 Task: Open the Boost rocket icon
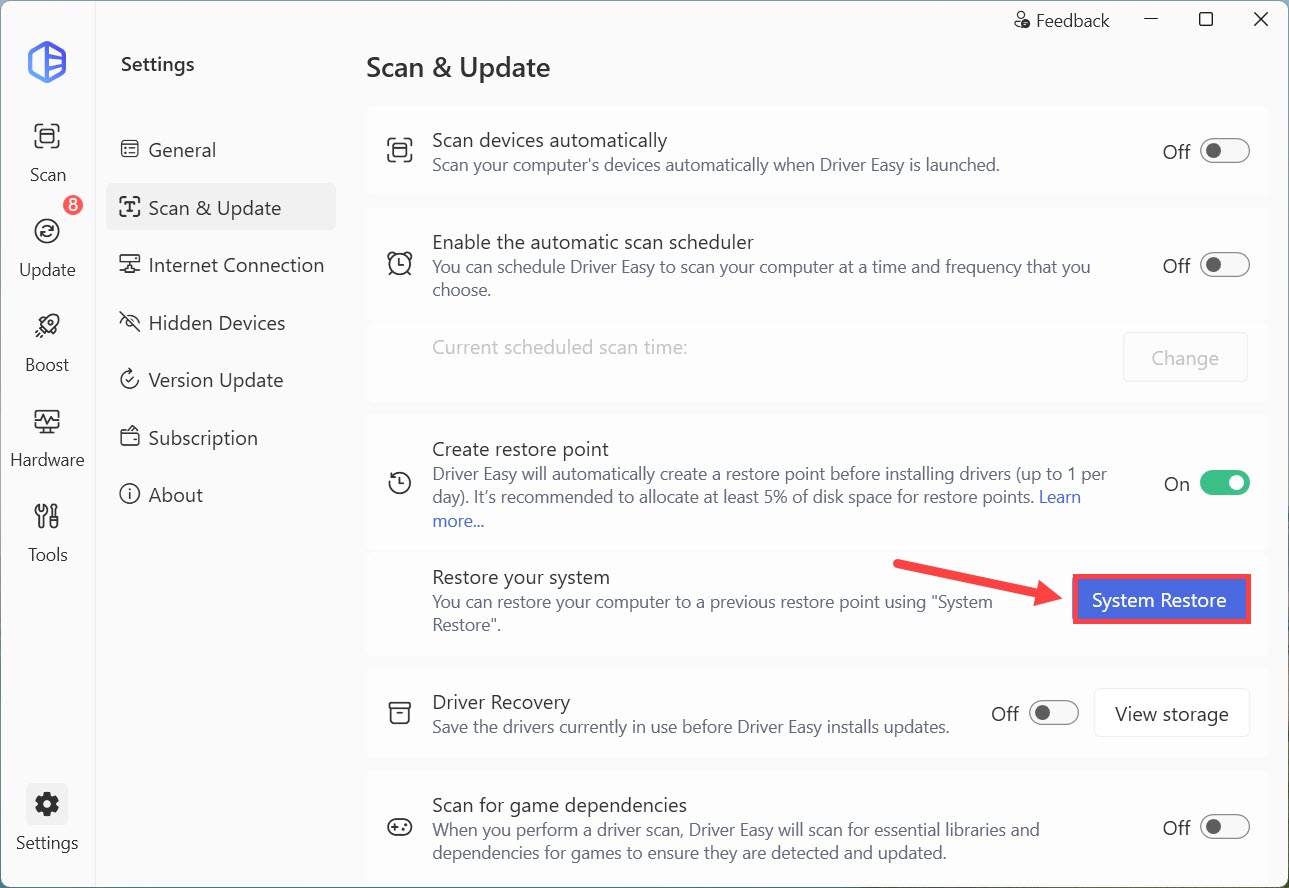pyautogui.click(x=47, y=326)
